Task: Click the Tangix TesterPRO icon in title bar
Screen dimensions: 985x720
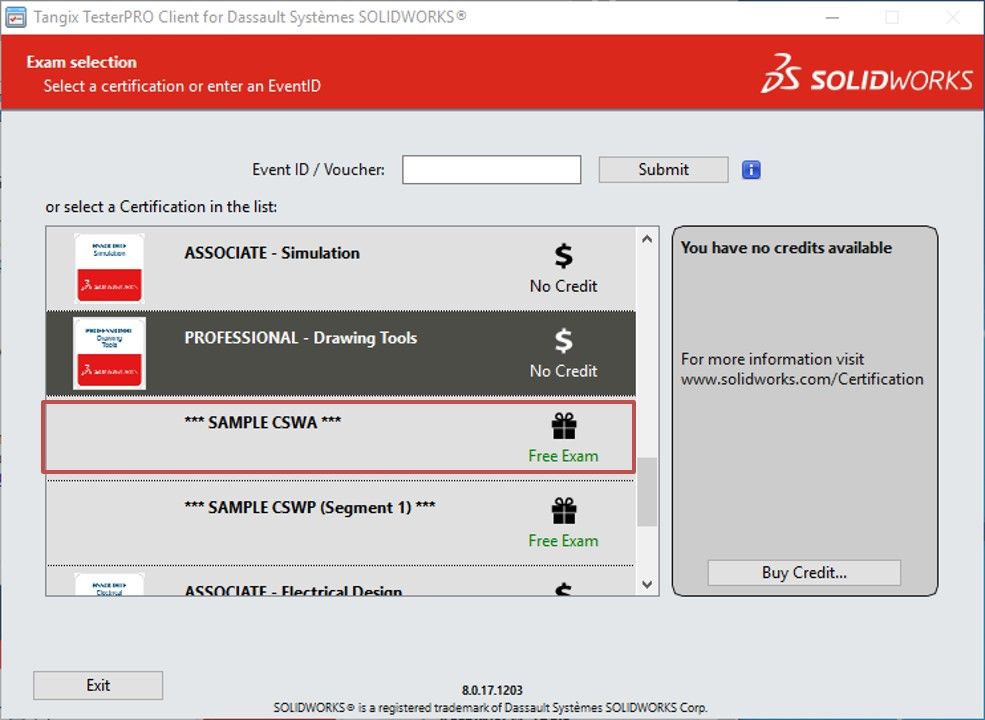Action: coord(16,17)
